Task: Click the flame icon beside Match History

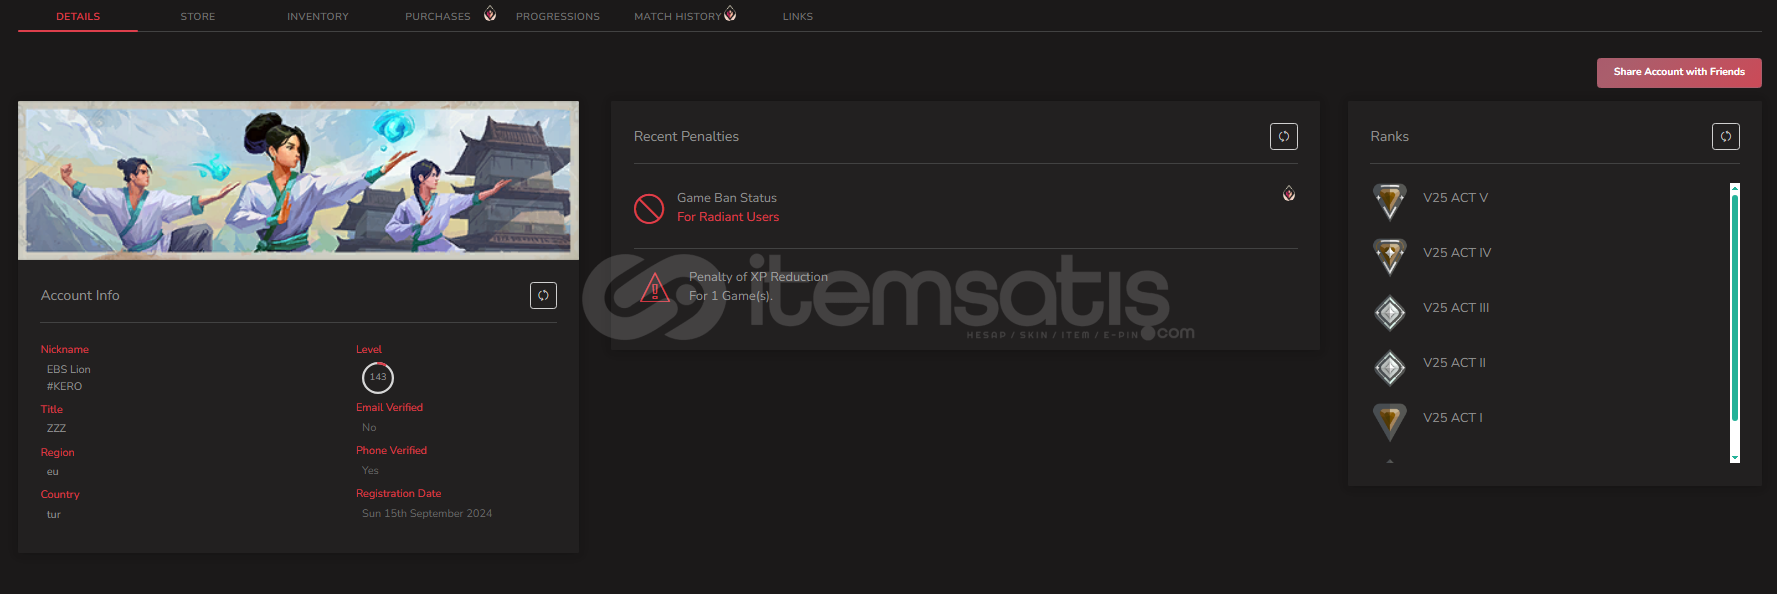Action: pos(730,13)
